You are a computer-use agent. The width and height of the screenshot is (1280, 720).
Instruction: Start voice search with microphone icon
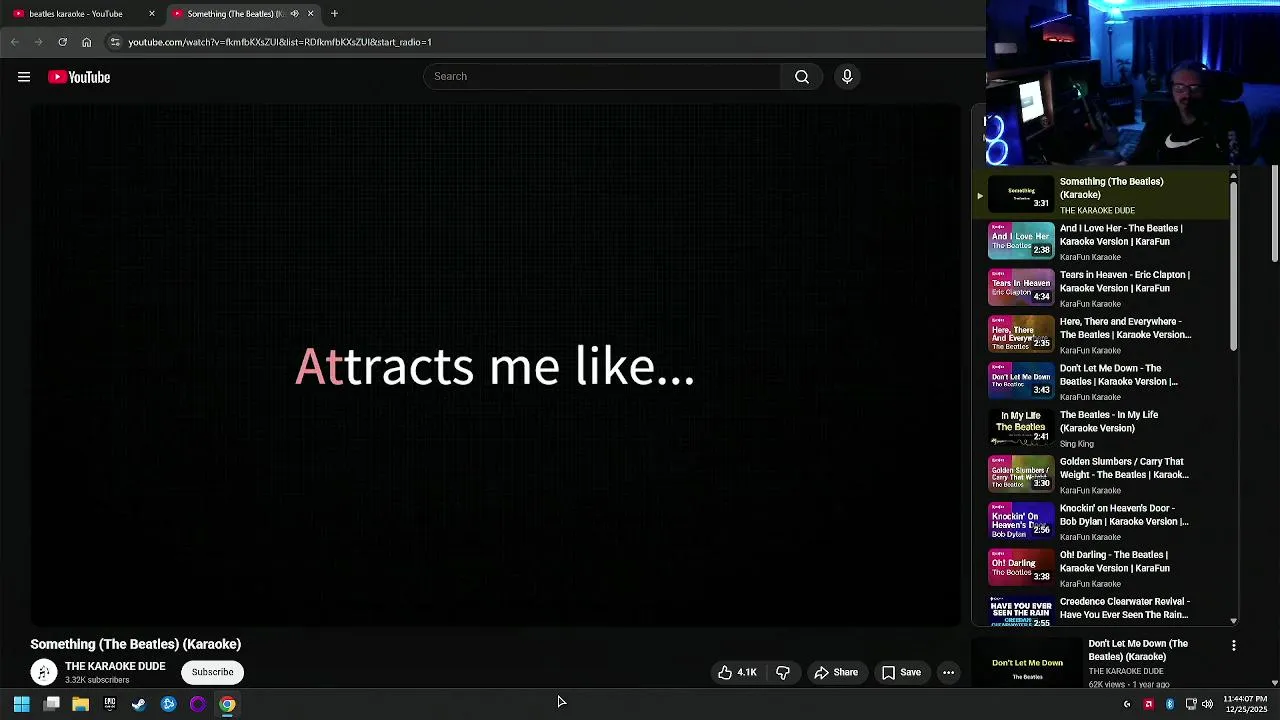(847, 77)
